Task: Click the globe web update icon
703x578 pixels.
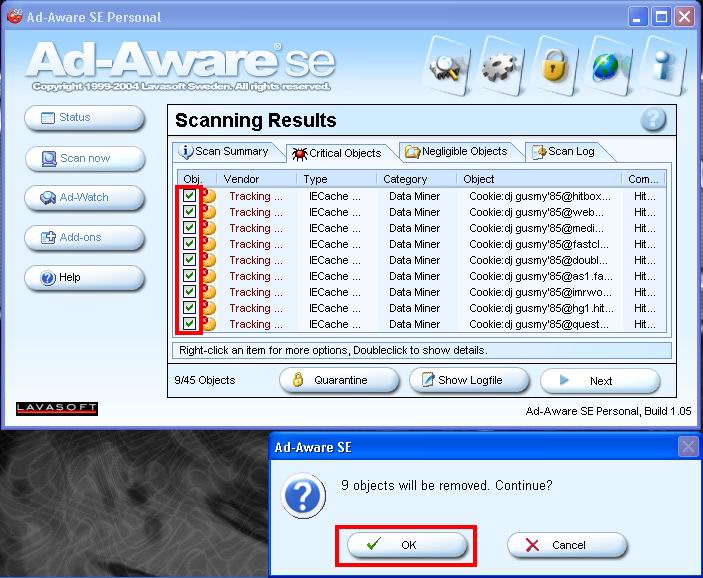Action: pos(608,66)
